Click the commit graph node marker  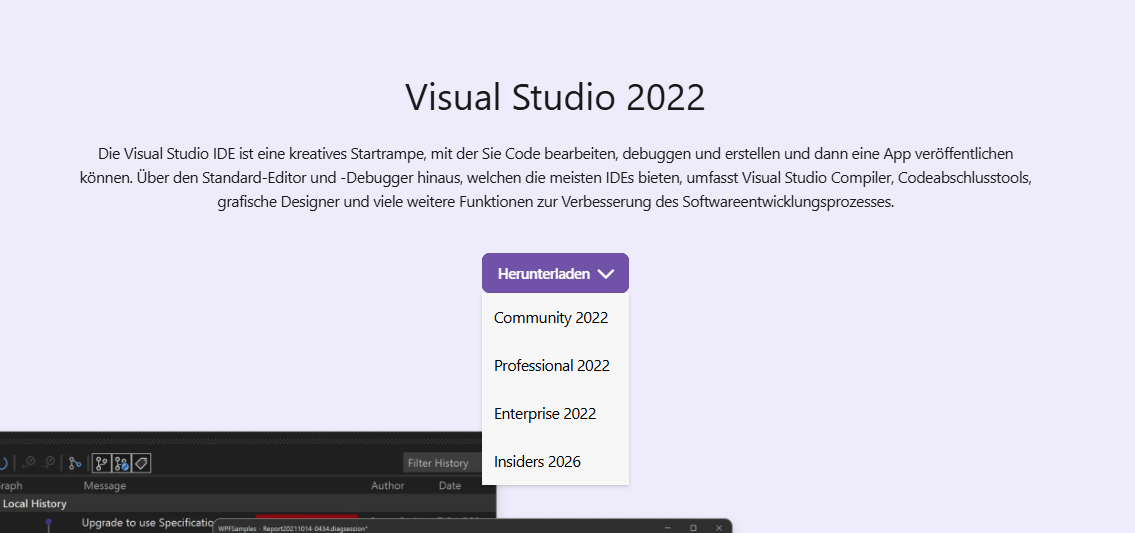click(x=48, y=523)
